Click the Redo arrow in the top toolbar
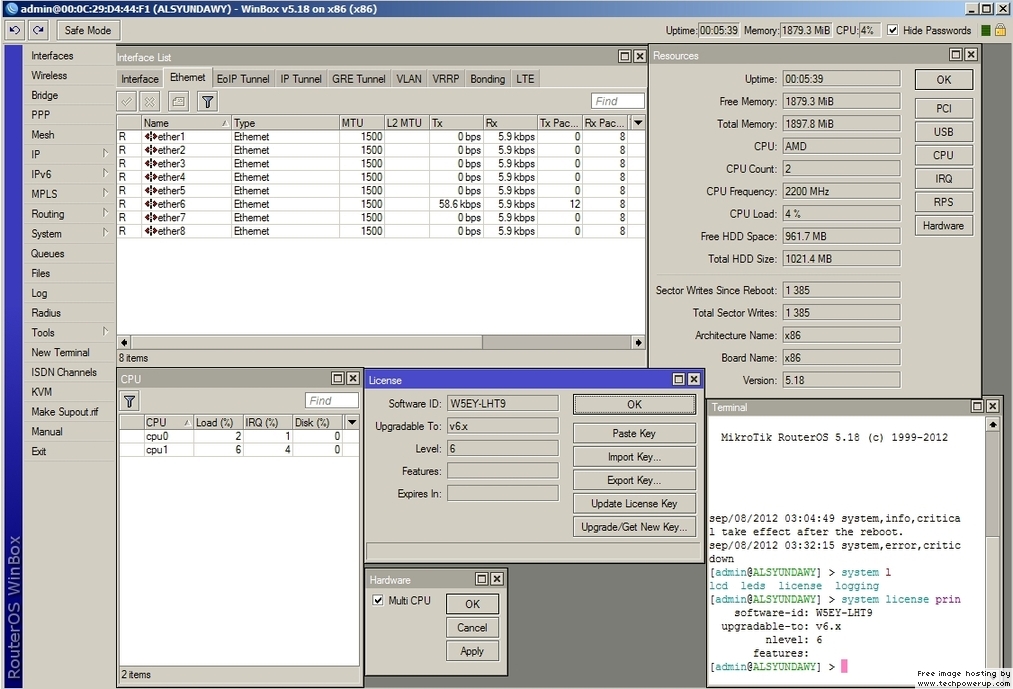1013x689 pixels. [x=38, y=30]
